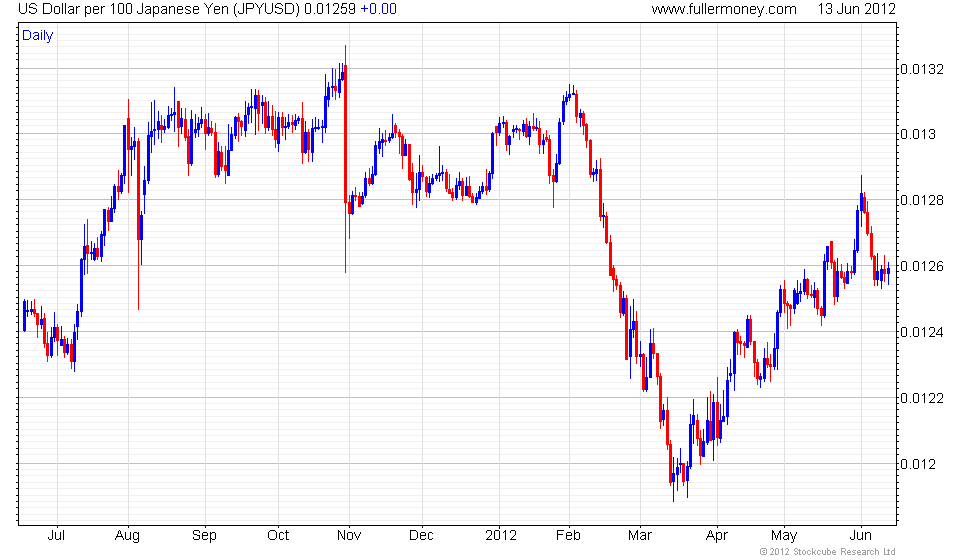
Task: Click the 0.0124 price axis label
Action: [x=922, y=332]
